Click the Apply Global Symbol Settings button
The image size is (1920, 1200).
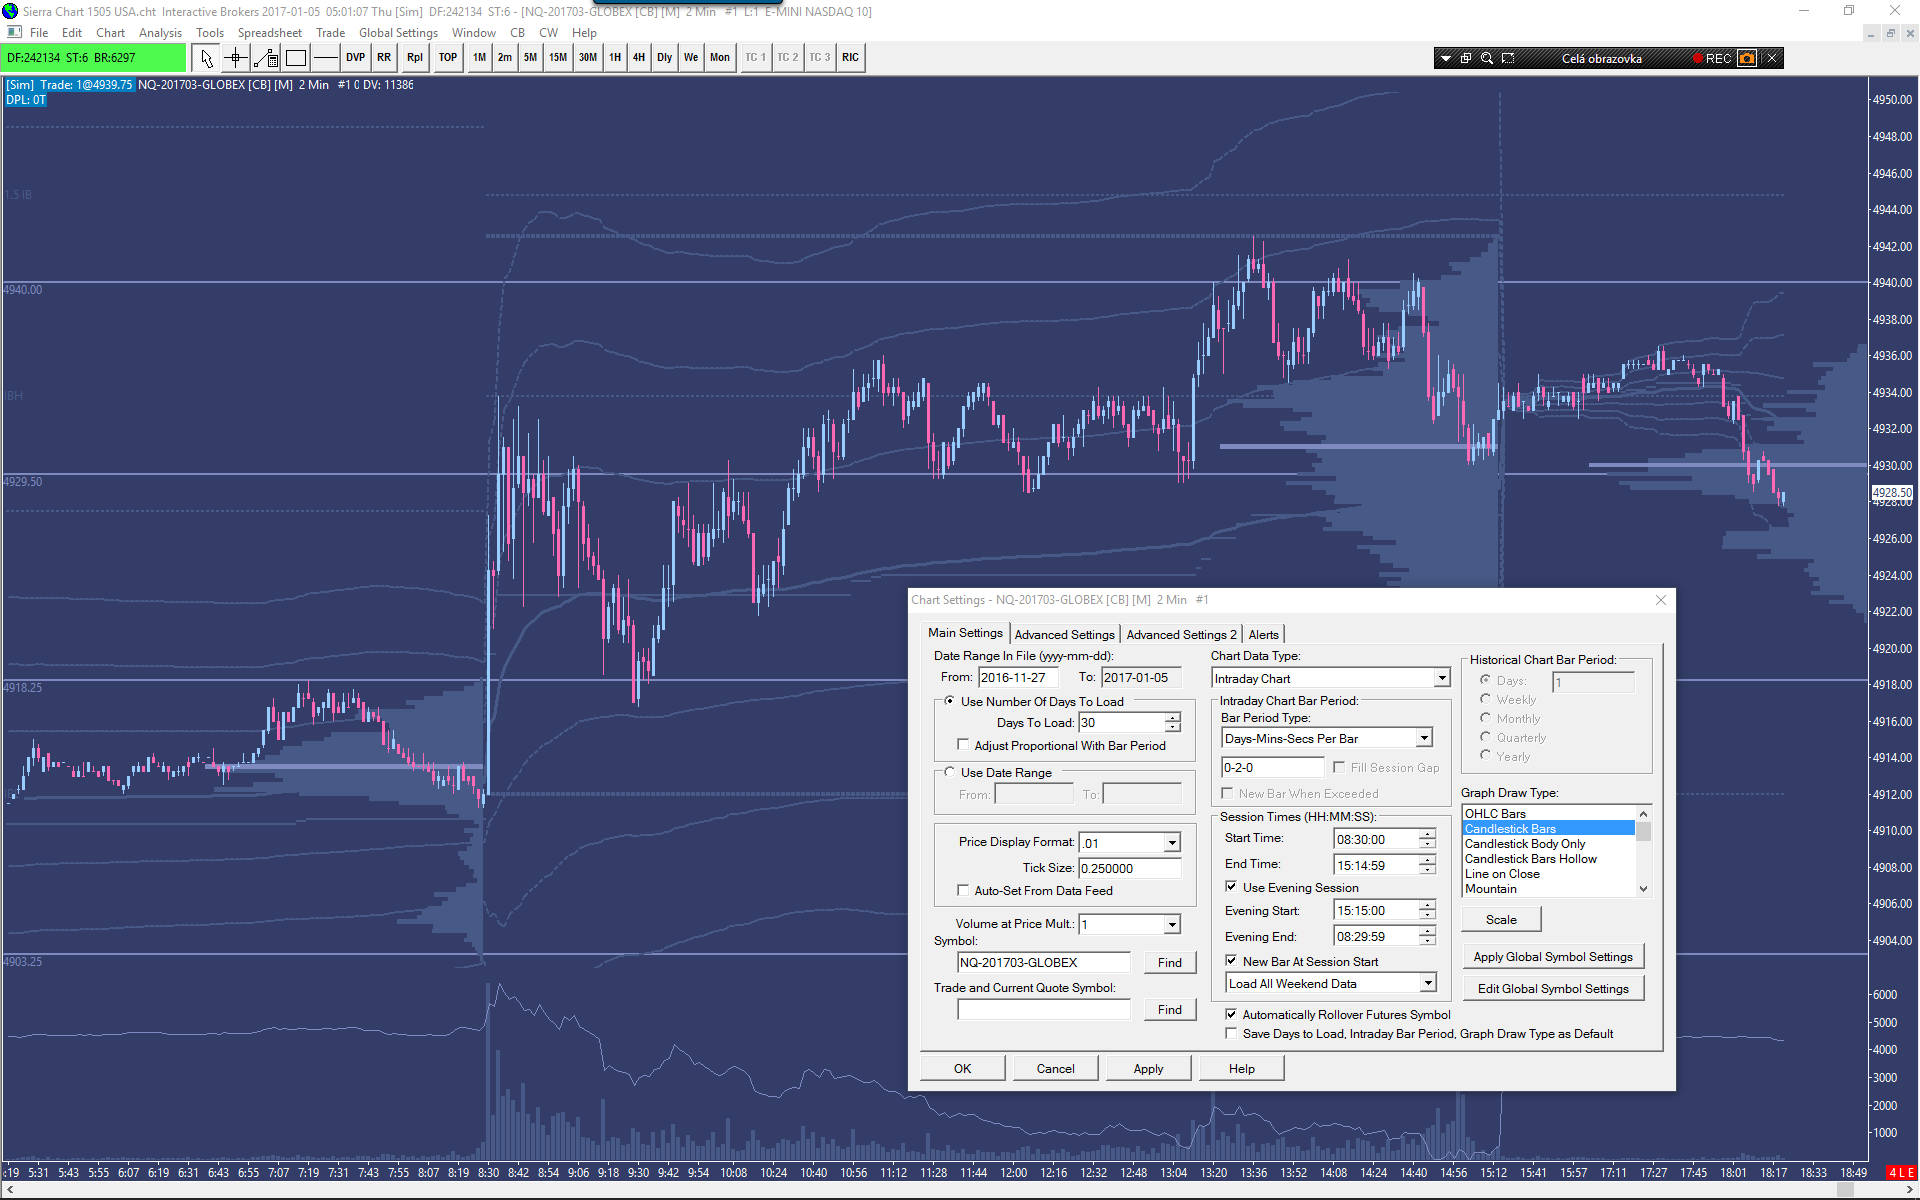[x=1552, y=957]
